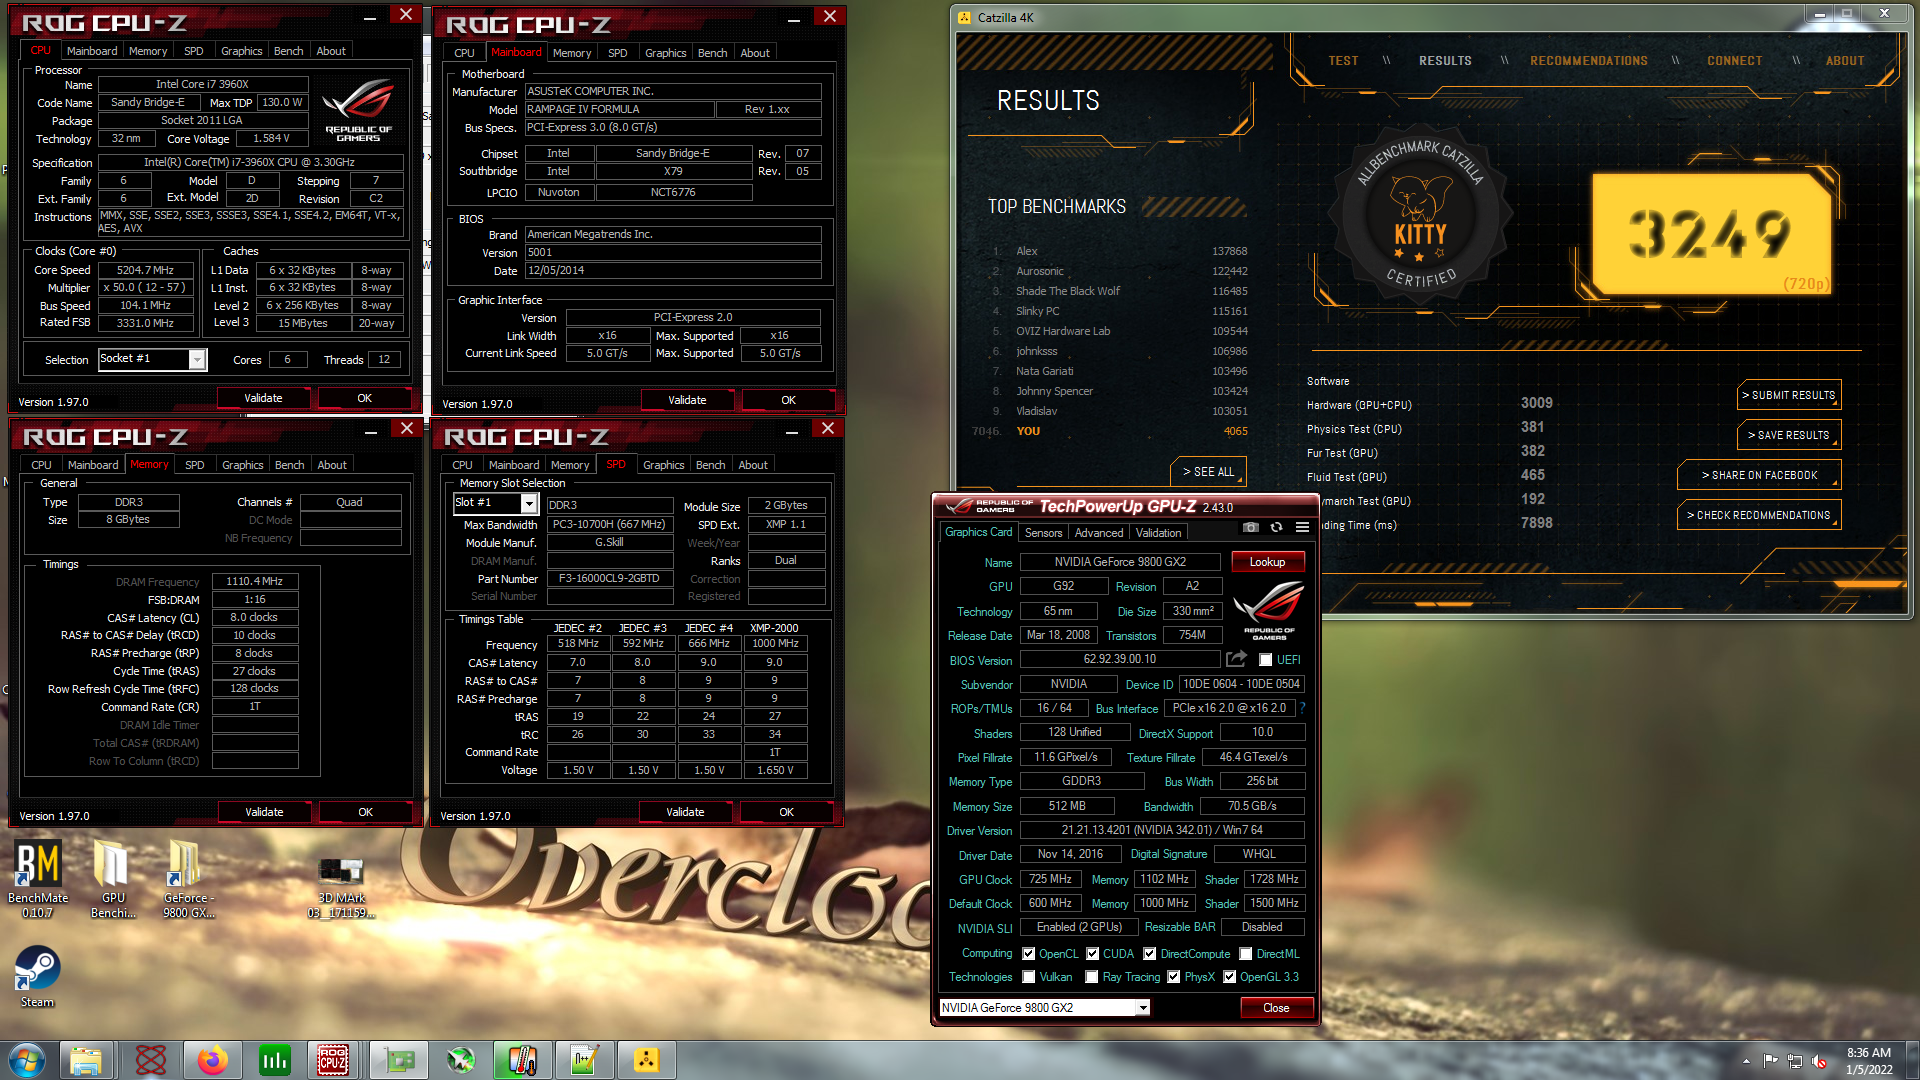
Task: Toggle the DirectCompute checkbox
Action: (x=1150, y=954)
